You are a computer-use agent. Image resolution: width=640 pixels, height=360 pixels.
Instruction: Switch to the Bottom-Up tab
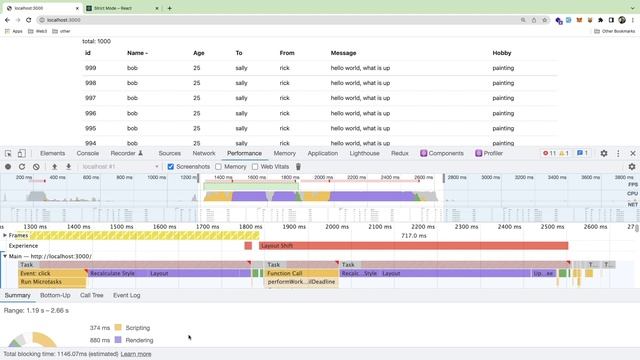point(55,296)
